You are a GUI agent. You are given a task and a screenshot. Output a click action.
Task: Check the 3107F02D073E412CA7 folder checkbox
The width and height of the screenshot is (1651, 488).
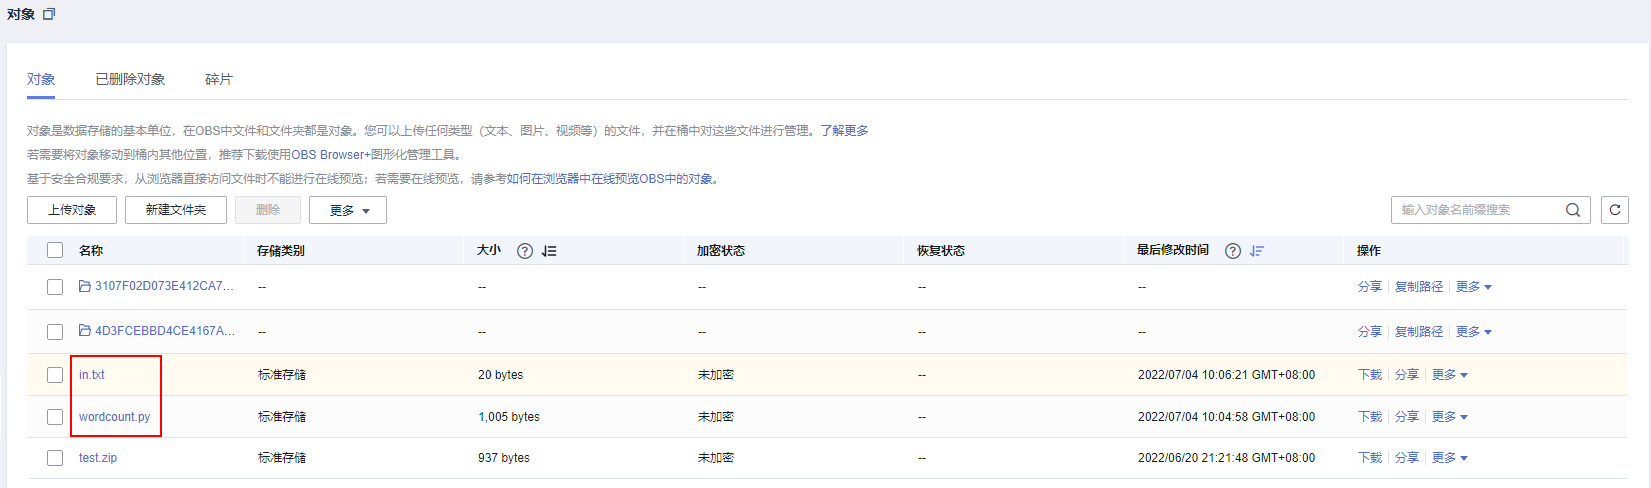coord(55,287)
